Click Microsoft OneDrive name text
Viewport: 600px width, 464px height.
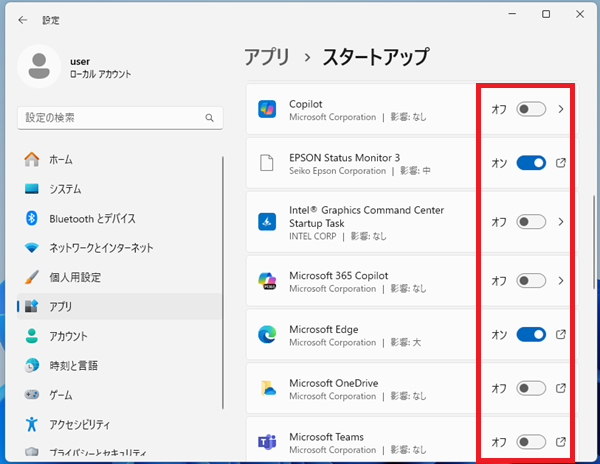click(x=334, y=383)
